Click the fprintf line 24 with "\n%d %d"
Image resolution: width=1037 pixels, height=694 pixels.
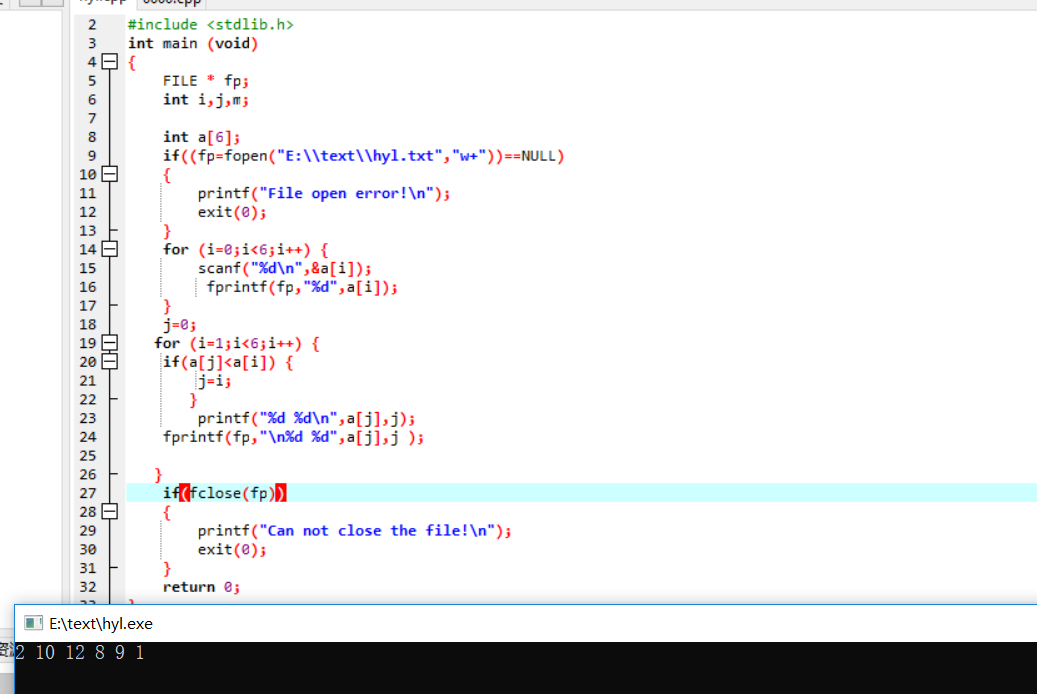coord(293,437)
